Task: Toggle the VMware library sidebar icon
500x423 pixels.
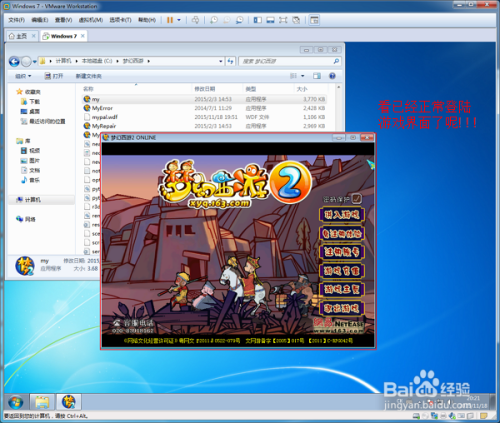Action: click(257, 20)
